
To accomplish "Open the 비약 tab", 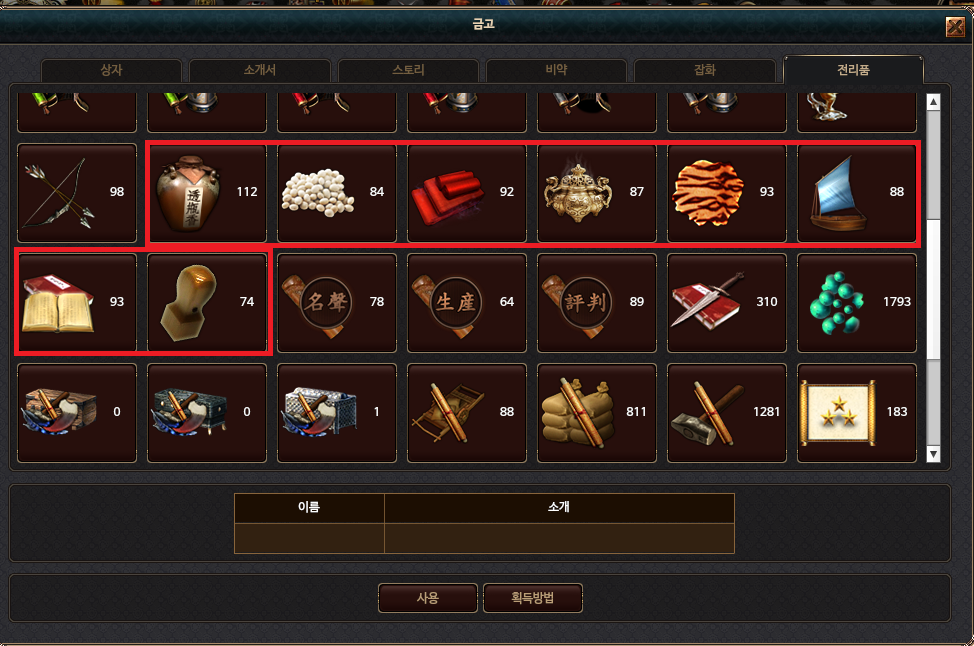I will pos(557,70).
